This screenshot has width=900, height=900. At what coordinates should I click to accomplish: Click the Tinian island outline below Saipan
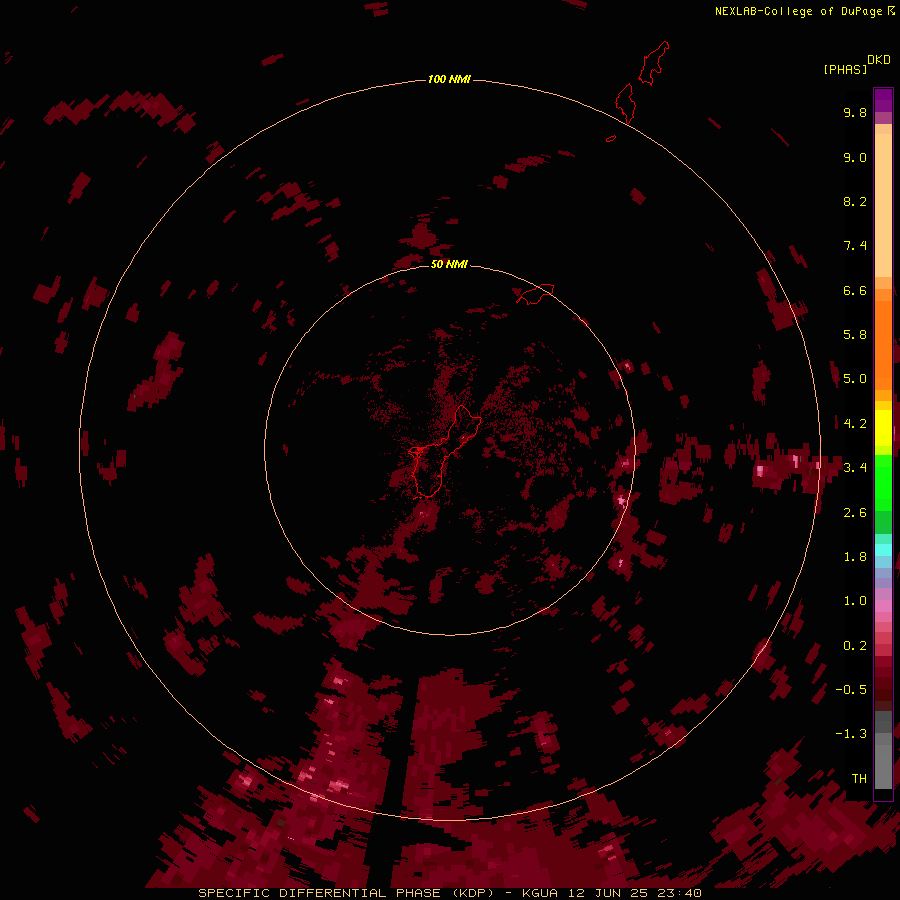pos(625,103)
